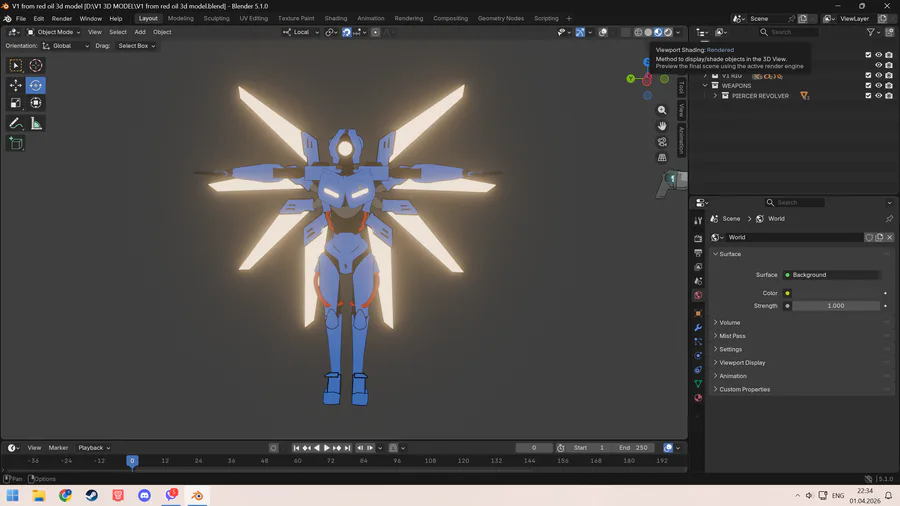Click the zoom magnifier gizmo in the viewport
The width and height of the screenshot is (900, 506).
(662, 110)
